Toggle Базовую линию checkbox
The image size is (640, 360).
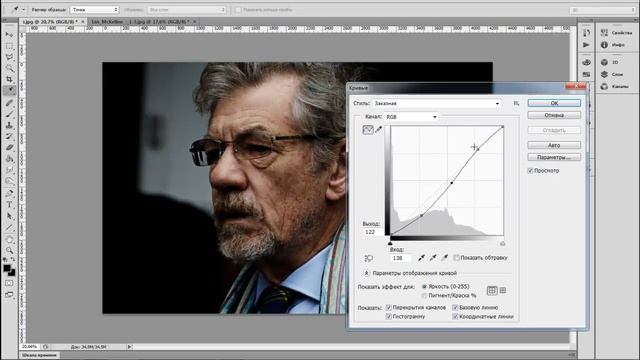pos(455,307)
